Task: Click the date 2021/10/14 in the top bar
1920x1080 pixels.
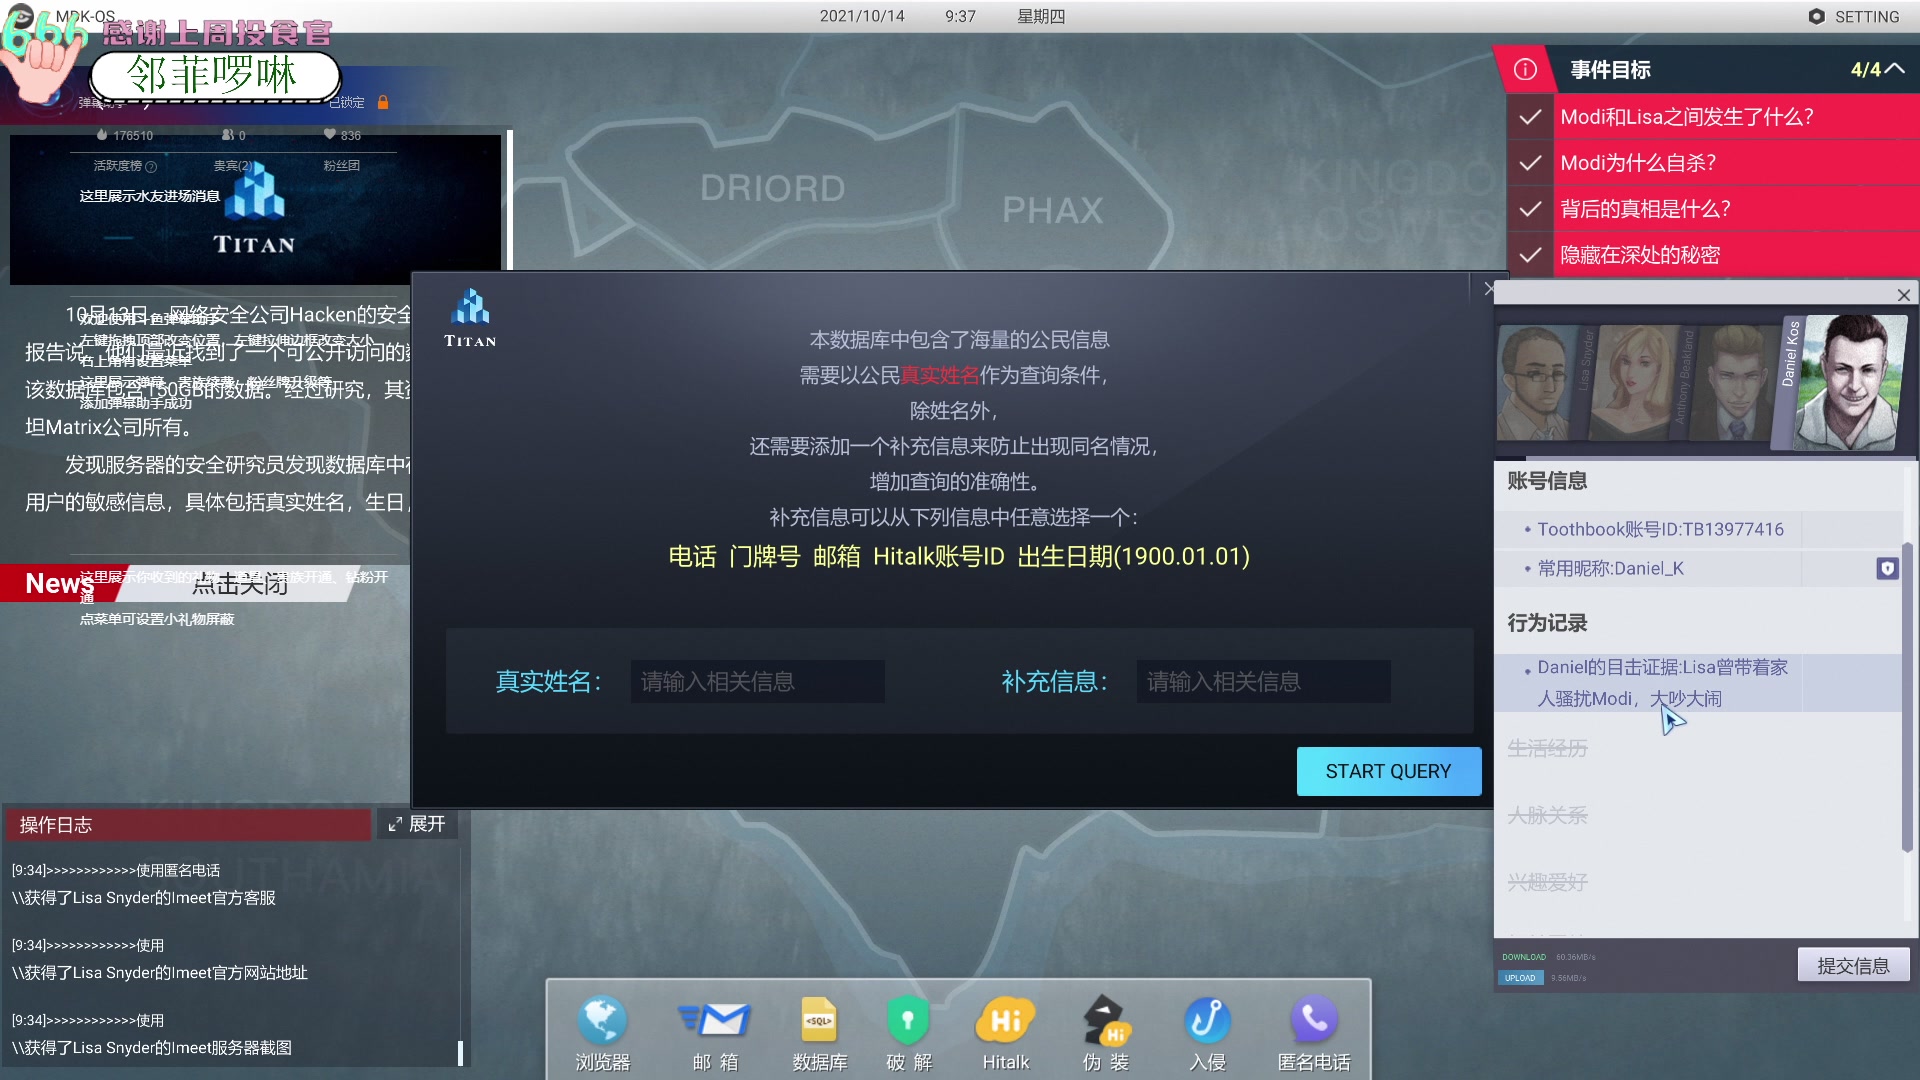Action: (x=862, y=16)
